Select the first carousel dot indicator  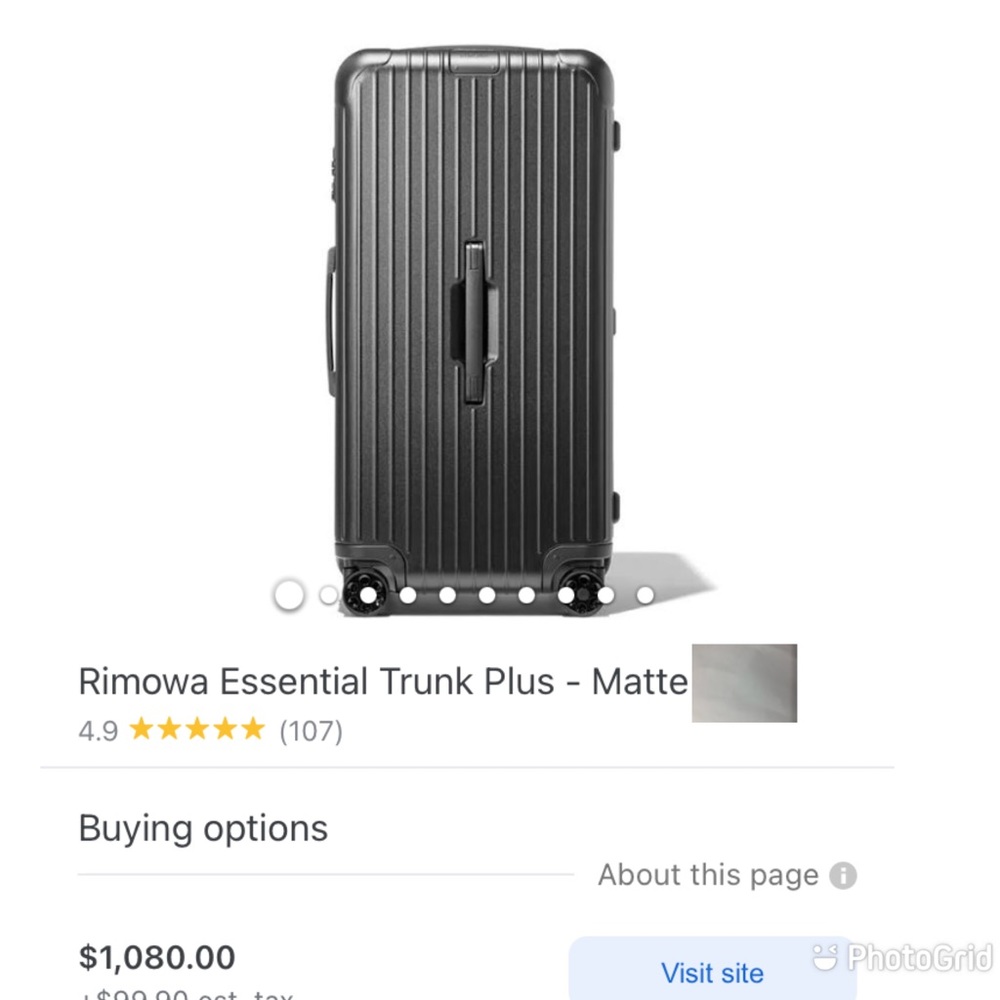click(x=290, y=593)
